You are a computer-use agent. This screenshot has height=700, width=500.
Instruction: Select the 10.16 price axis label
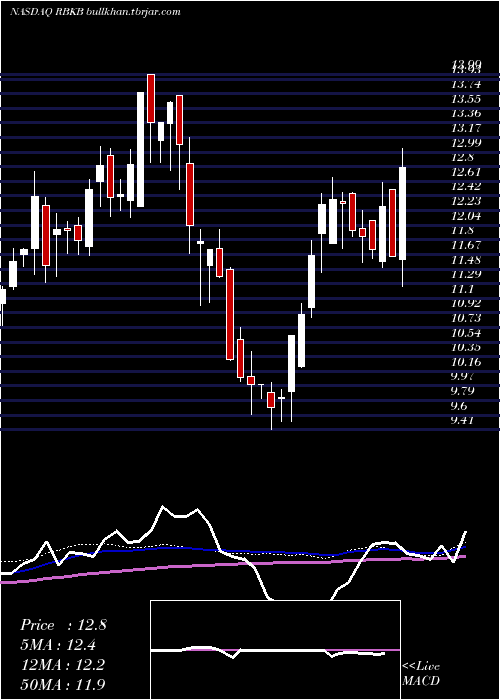click(466, 362)
